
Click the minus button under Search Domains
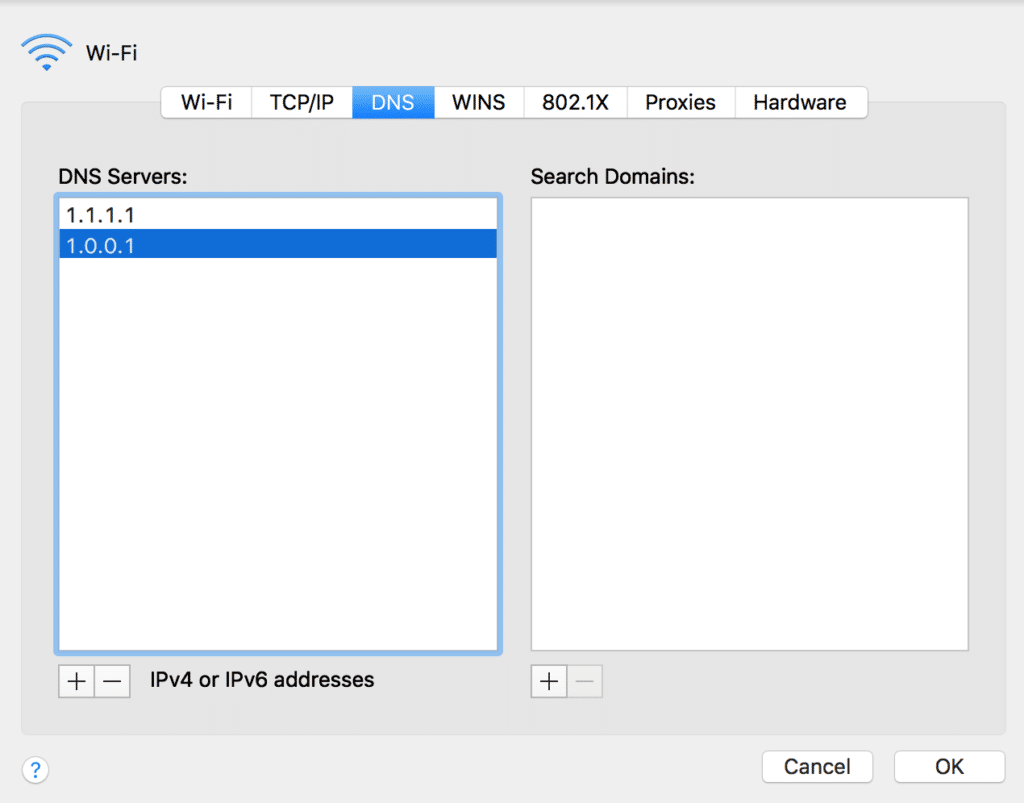tap(585, 681)
